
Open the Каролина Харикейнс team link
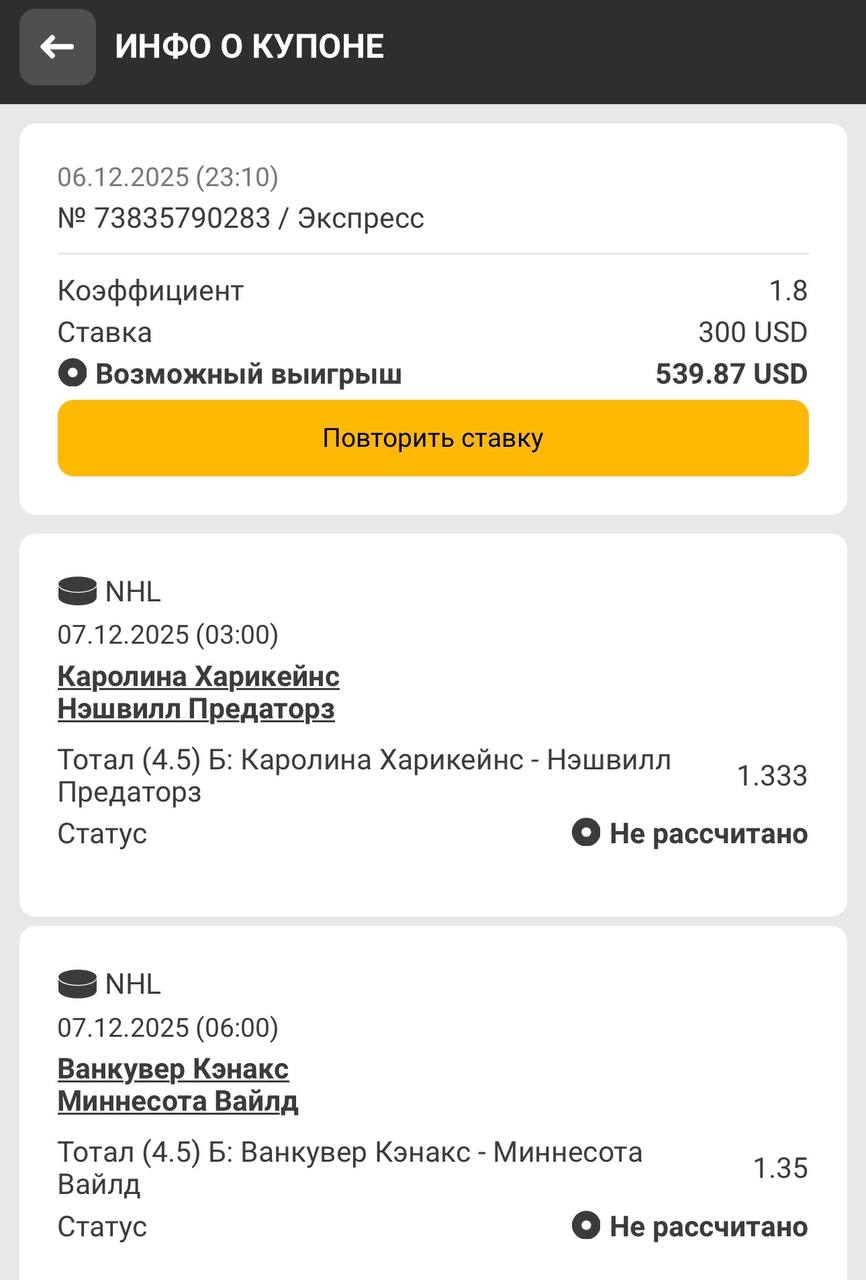[198, 677]
